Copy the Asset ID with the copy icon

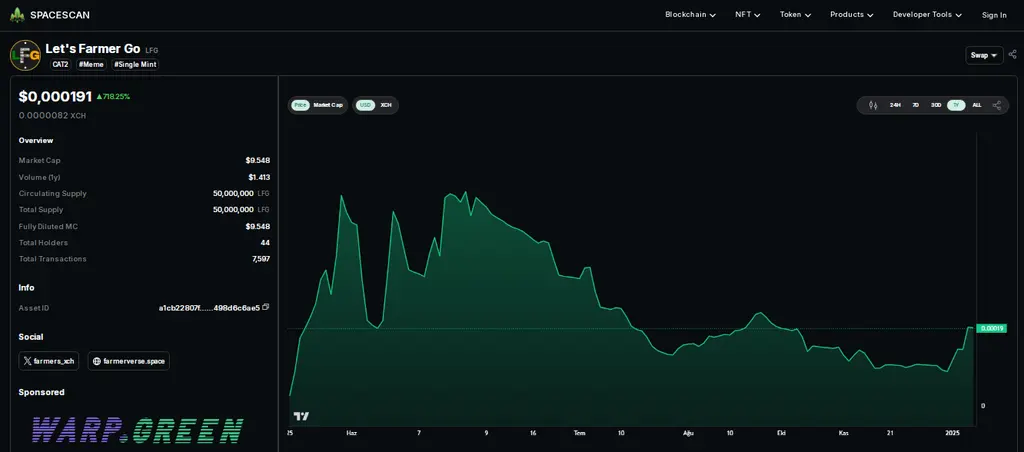[266, 307]
